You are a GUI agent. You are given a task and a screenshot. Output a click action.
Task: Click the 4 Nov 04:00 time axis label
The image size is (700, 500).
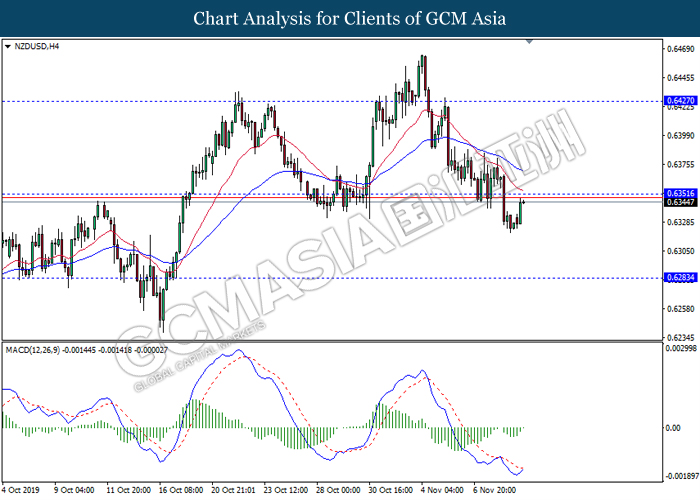coord(441,490)
